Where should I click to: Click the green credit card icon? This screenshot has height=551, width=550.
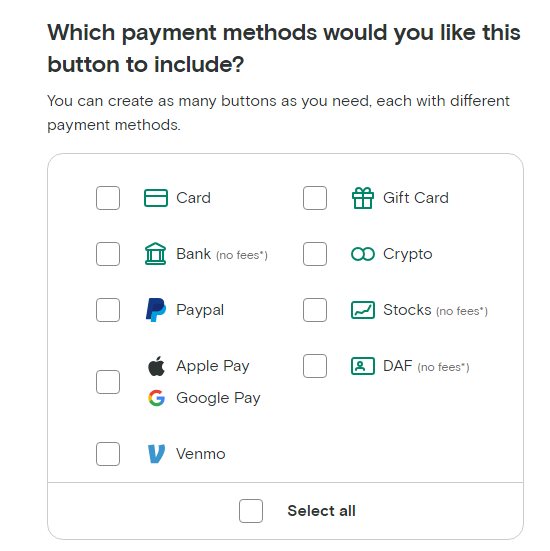[x=156, y=198]
